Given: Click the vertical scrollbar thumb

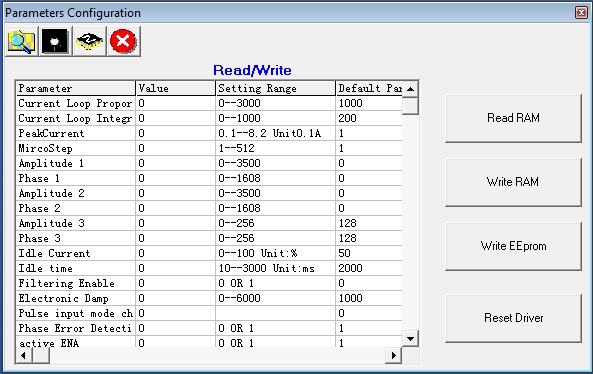Looking at the screenshot, I should [410, 106].
